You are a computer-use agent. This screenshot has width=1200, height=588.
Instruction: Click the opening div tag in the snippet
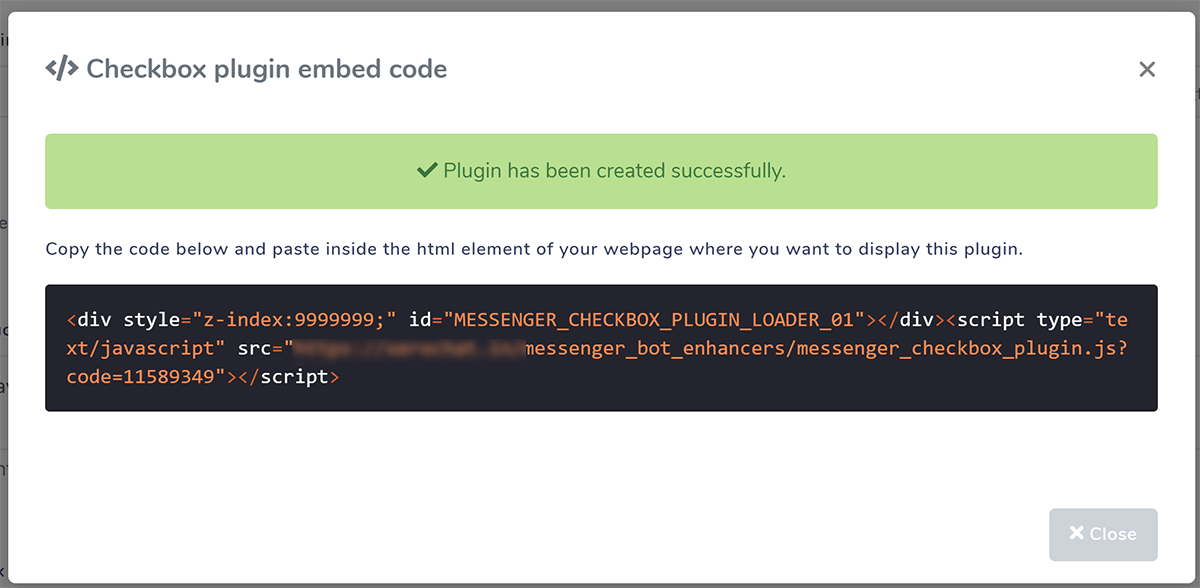point(90,320)
